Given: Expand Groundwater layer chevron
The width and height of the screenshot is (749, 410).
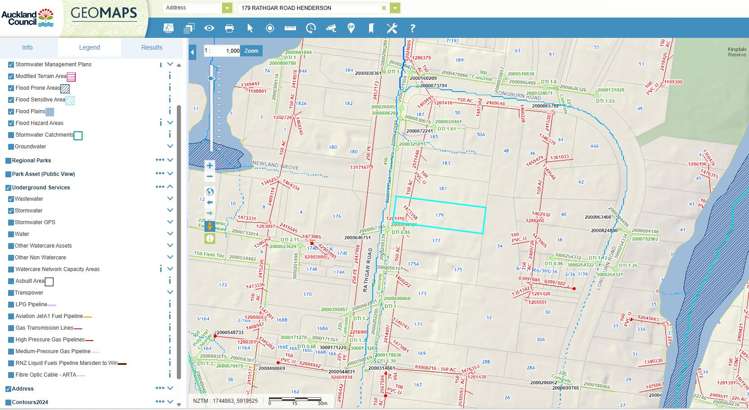Looking at the screenshot, I should tap(170, 146).
